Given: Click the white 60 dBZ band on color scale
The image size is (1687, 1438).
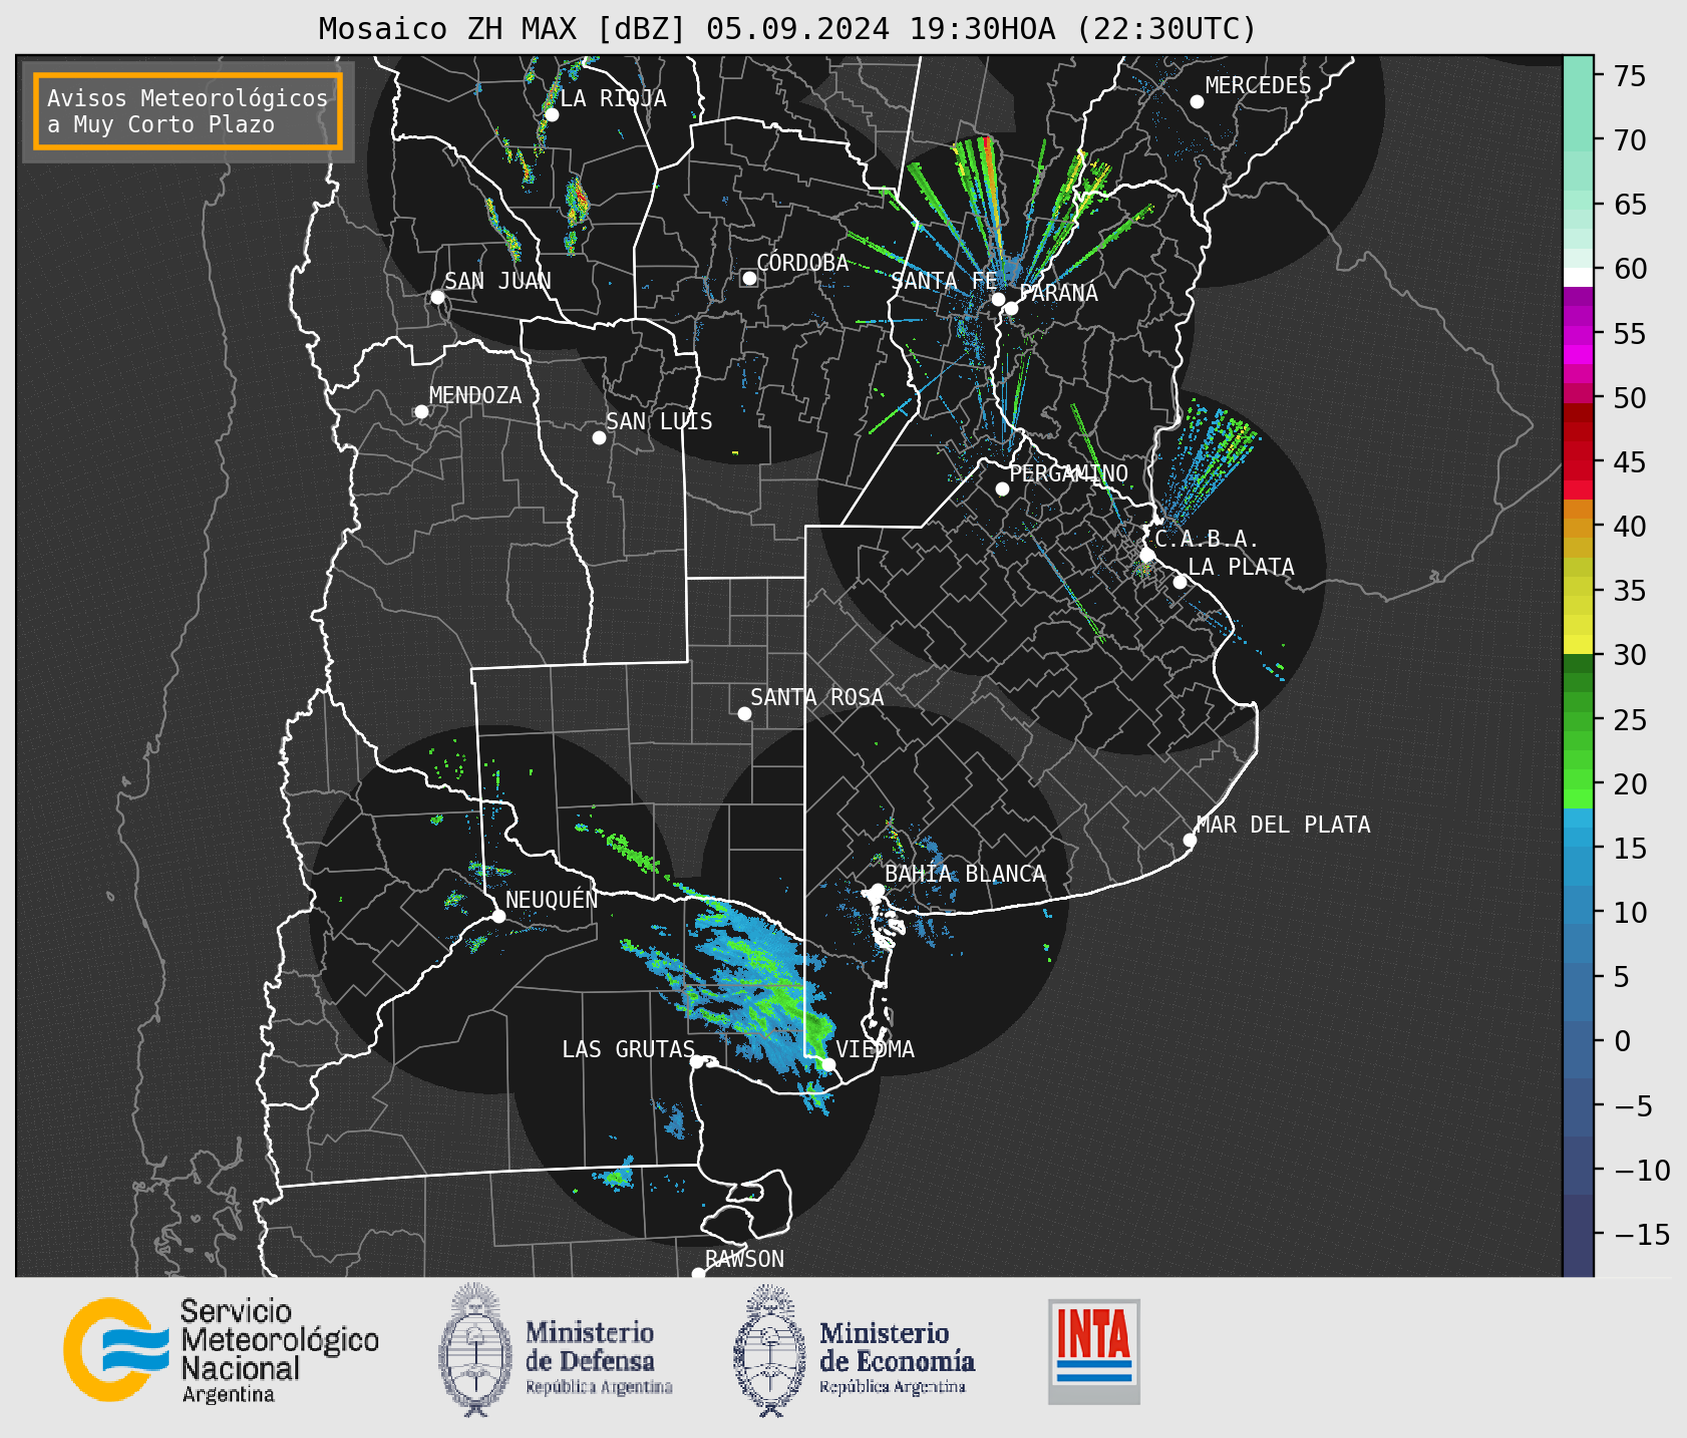Looking at the screenshot, I should (1578, 276).
